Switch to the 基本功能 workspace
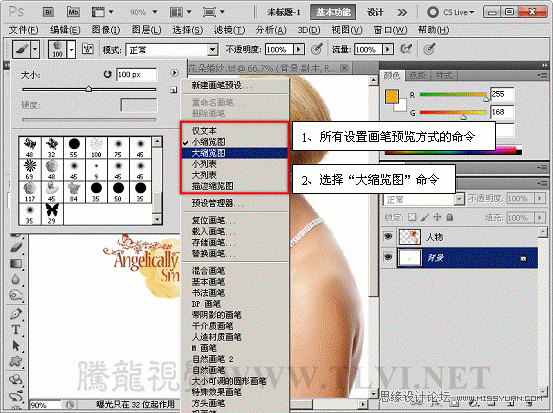553x413 pixels. (333, 12)
